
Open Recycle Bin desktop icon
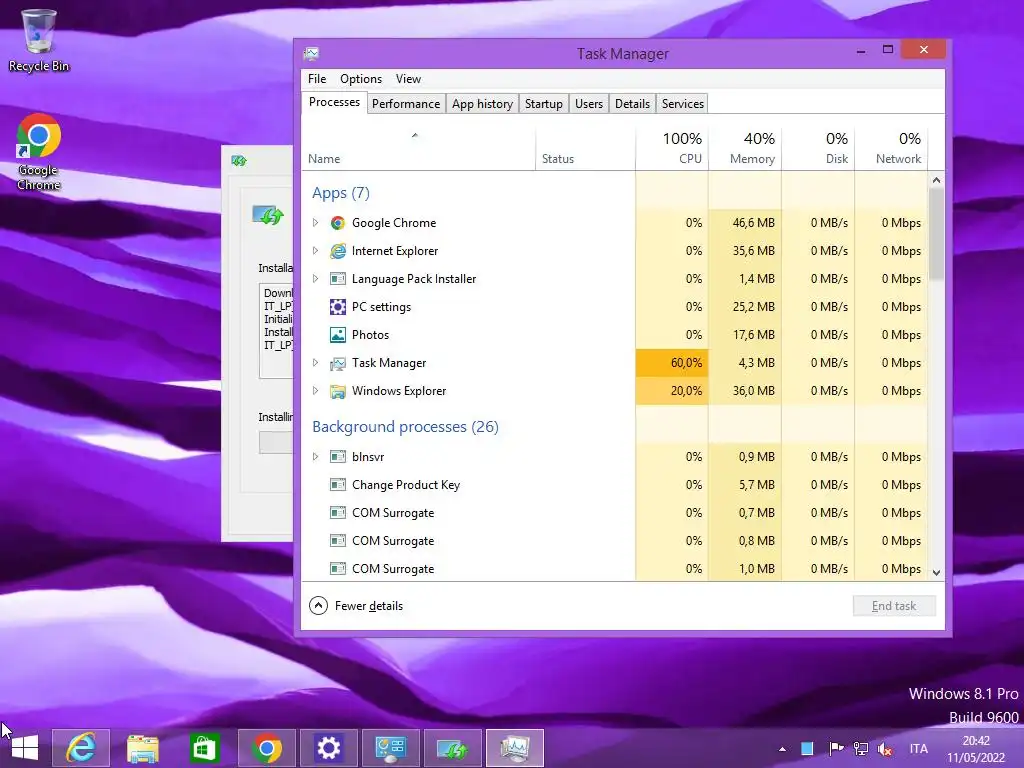click(39, 40)
